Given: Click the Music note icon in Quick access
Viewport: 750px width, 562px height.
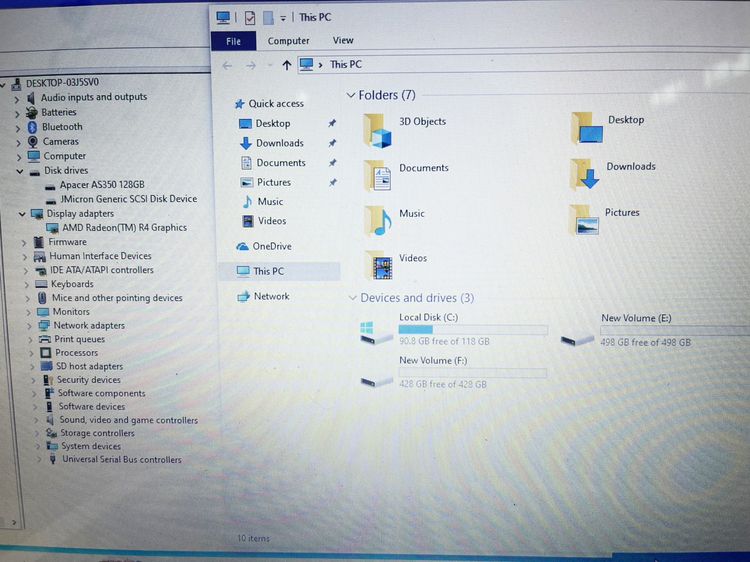Looking at the screenshot, I should point(247,202).
